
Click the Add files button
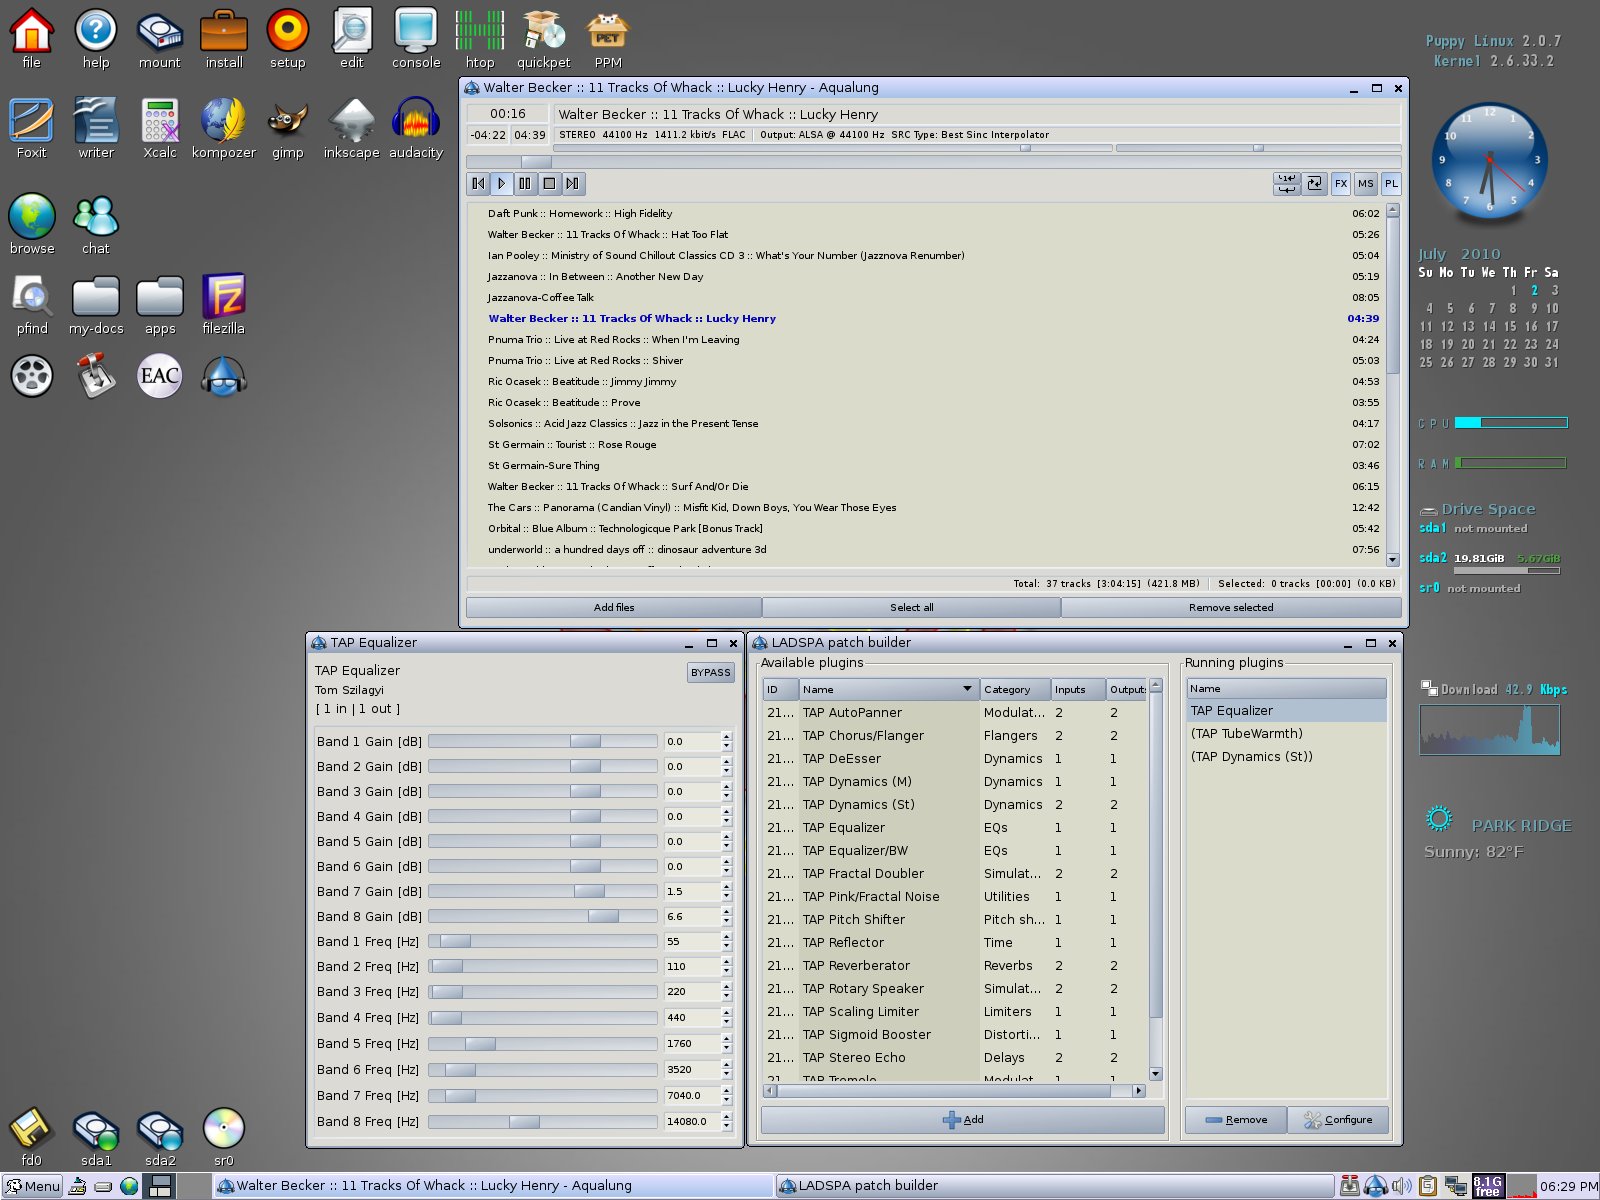pyautogui.click(x=614, y=607)
